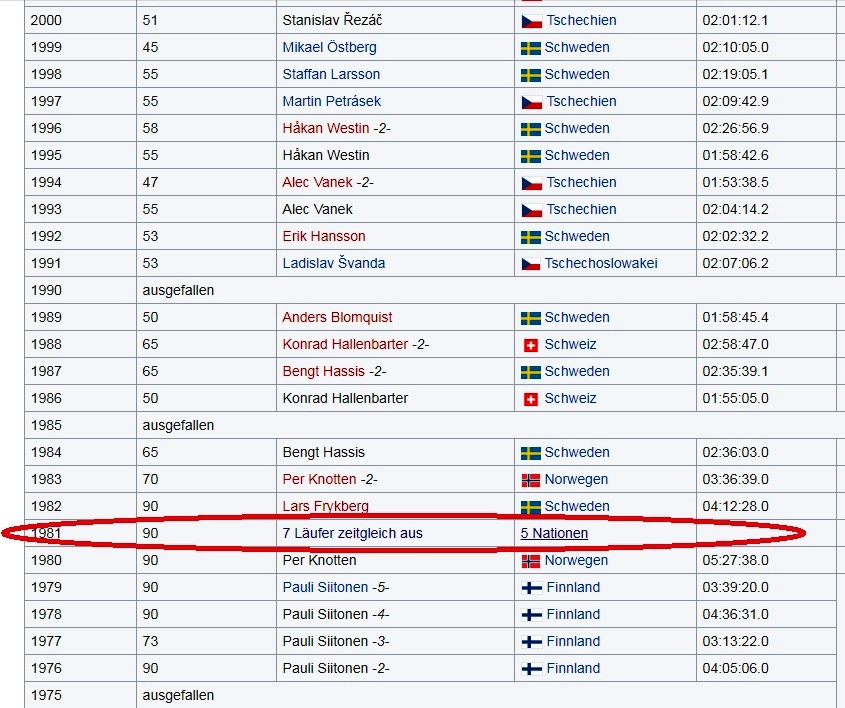
Task: Click the Czechoslovakia flag icon in the 1991 row
Action: pyautogui.click(x=531, y=264)
